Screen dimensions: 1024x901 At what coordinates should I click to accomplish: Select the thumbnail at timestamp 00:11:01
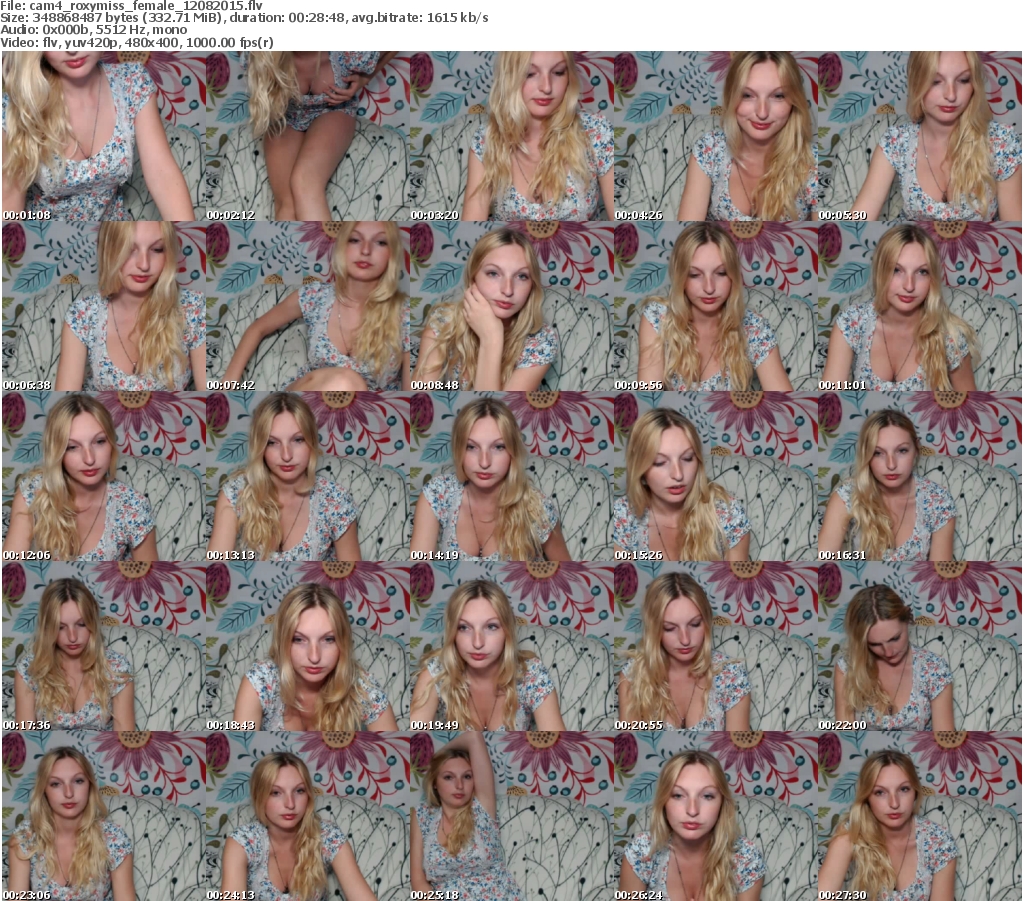920,306
